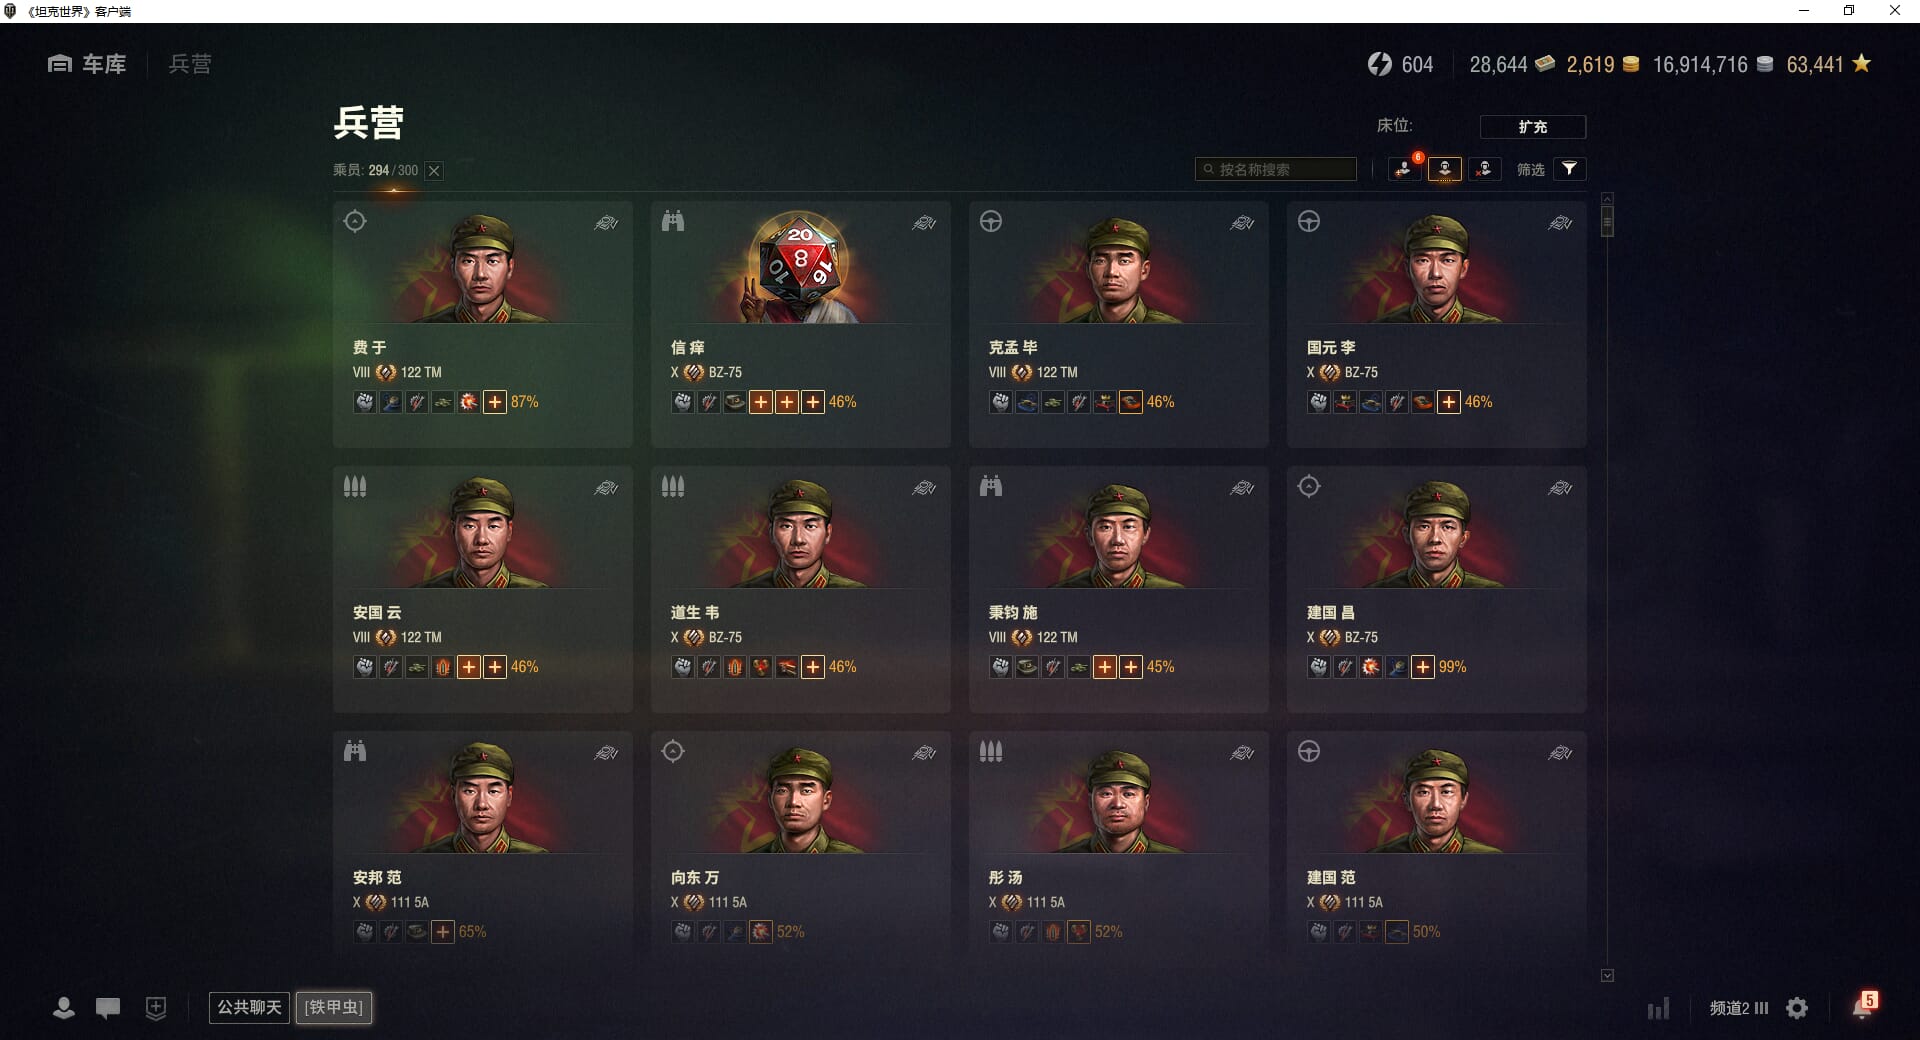Image resolution: width=1920 pixels, height=1040 pixels.
Task: Open the contacts person icon
Action: coord(64,1008)
